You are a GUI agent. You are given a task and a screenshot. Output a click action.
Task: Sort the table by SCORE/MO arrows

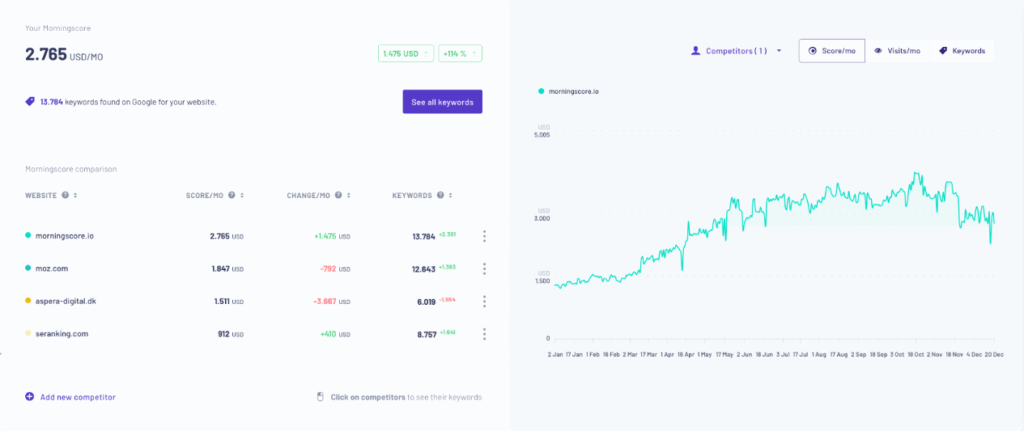(x=242, y=195)
